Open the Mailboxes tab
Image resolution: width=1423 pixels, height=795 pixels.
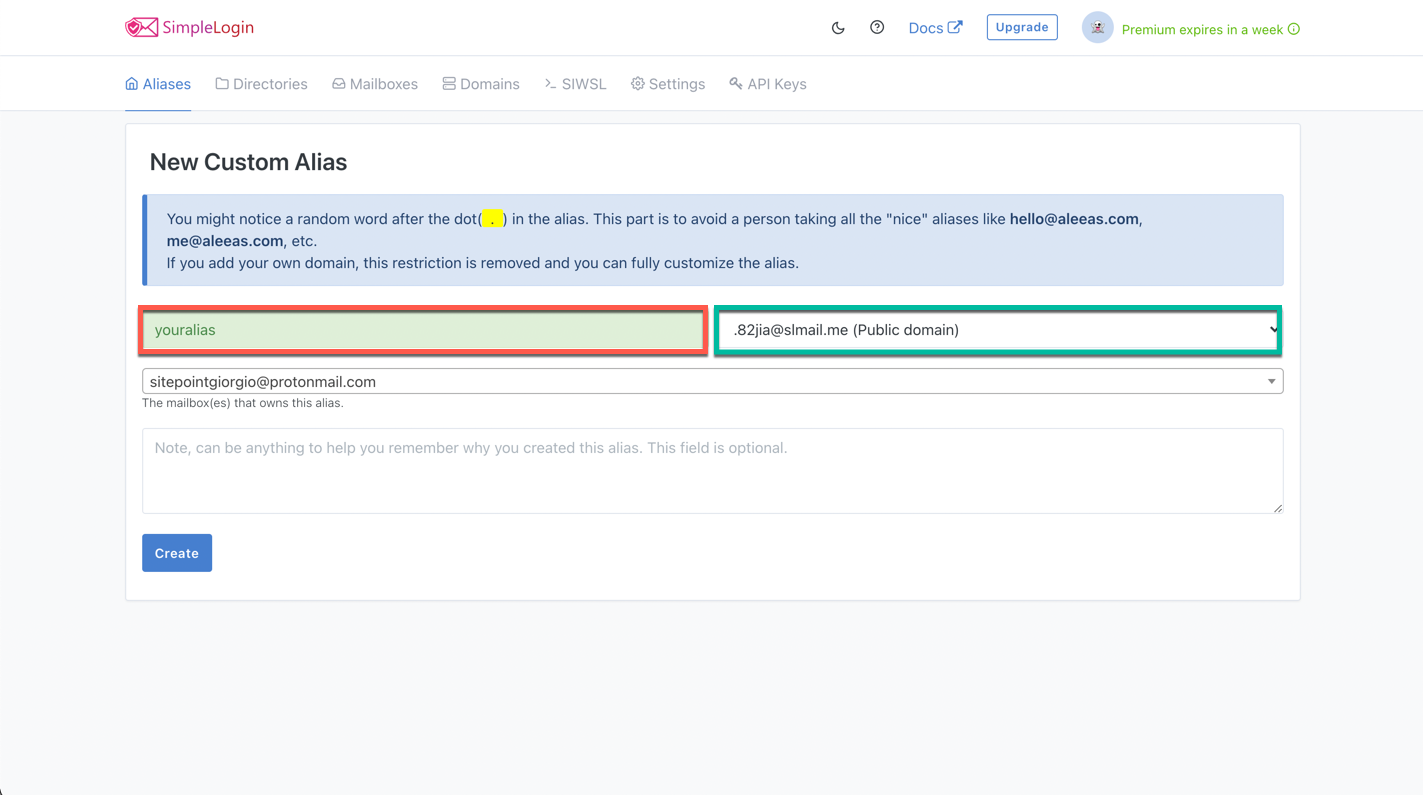pyautogui.click(x=375, y=84)
